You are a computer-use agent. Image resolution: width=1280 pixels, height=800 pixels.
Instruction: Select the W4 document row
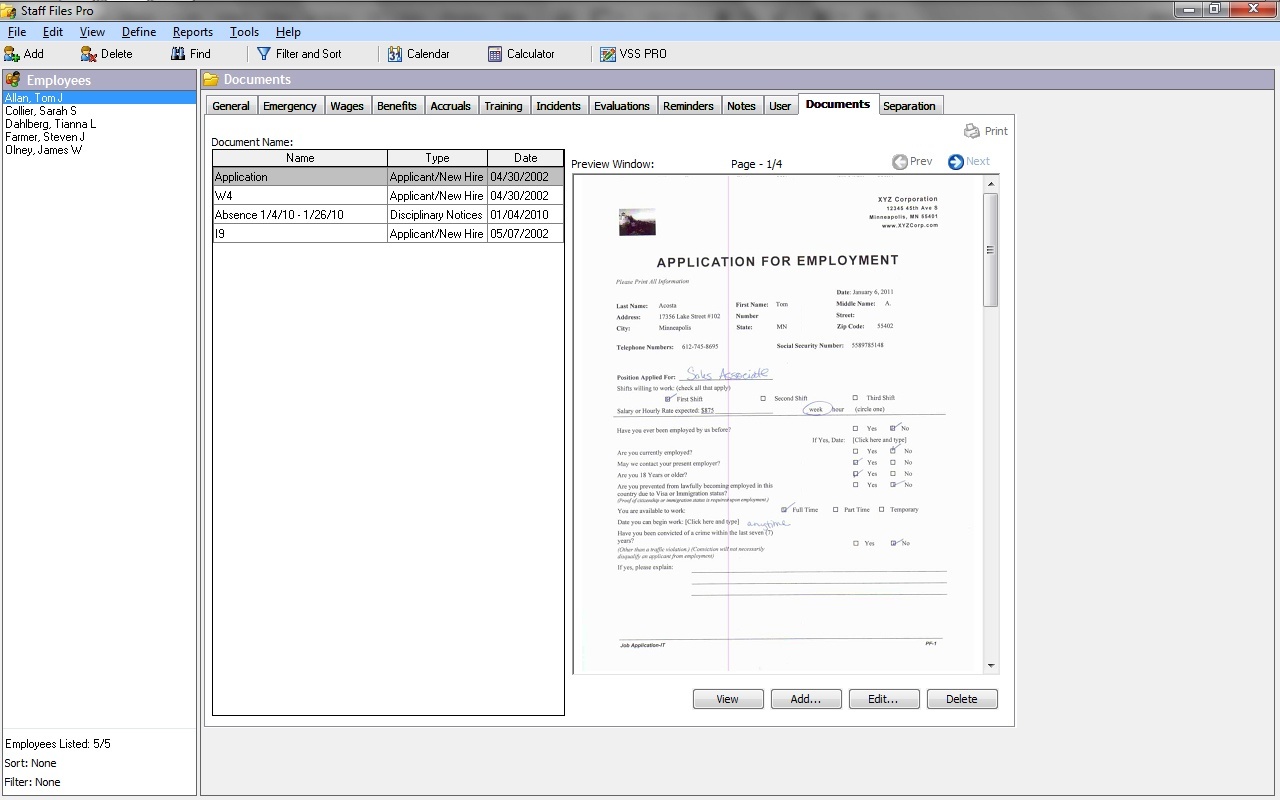click(388, 196)
